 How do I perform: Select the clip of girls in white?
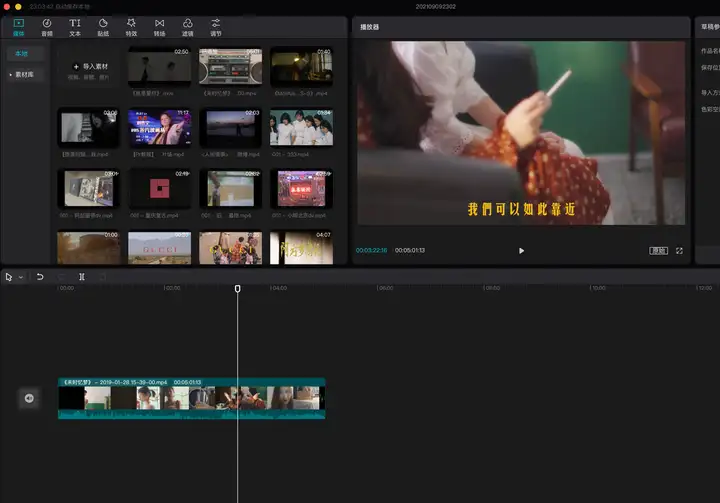point(301,128)
